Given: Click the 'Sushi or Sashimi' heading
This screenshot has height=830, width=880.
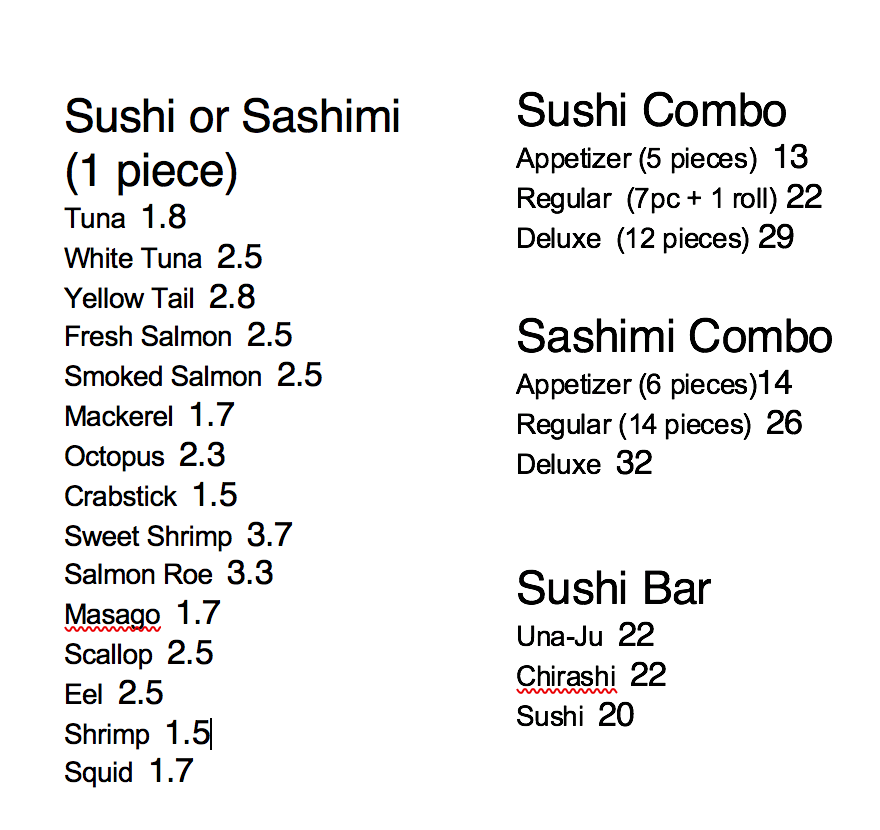Looking at the screenshot, I should tap(232, 117).
